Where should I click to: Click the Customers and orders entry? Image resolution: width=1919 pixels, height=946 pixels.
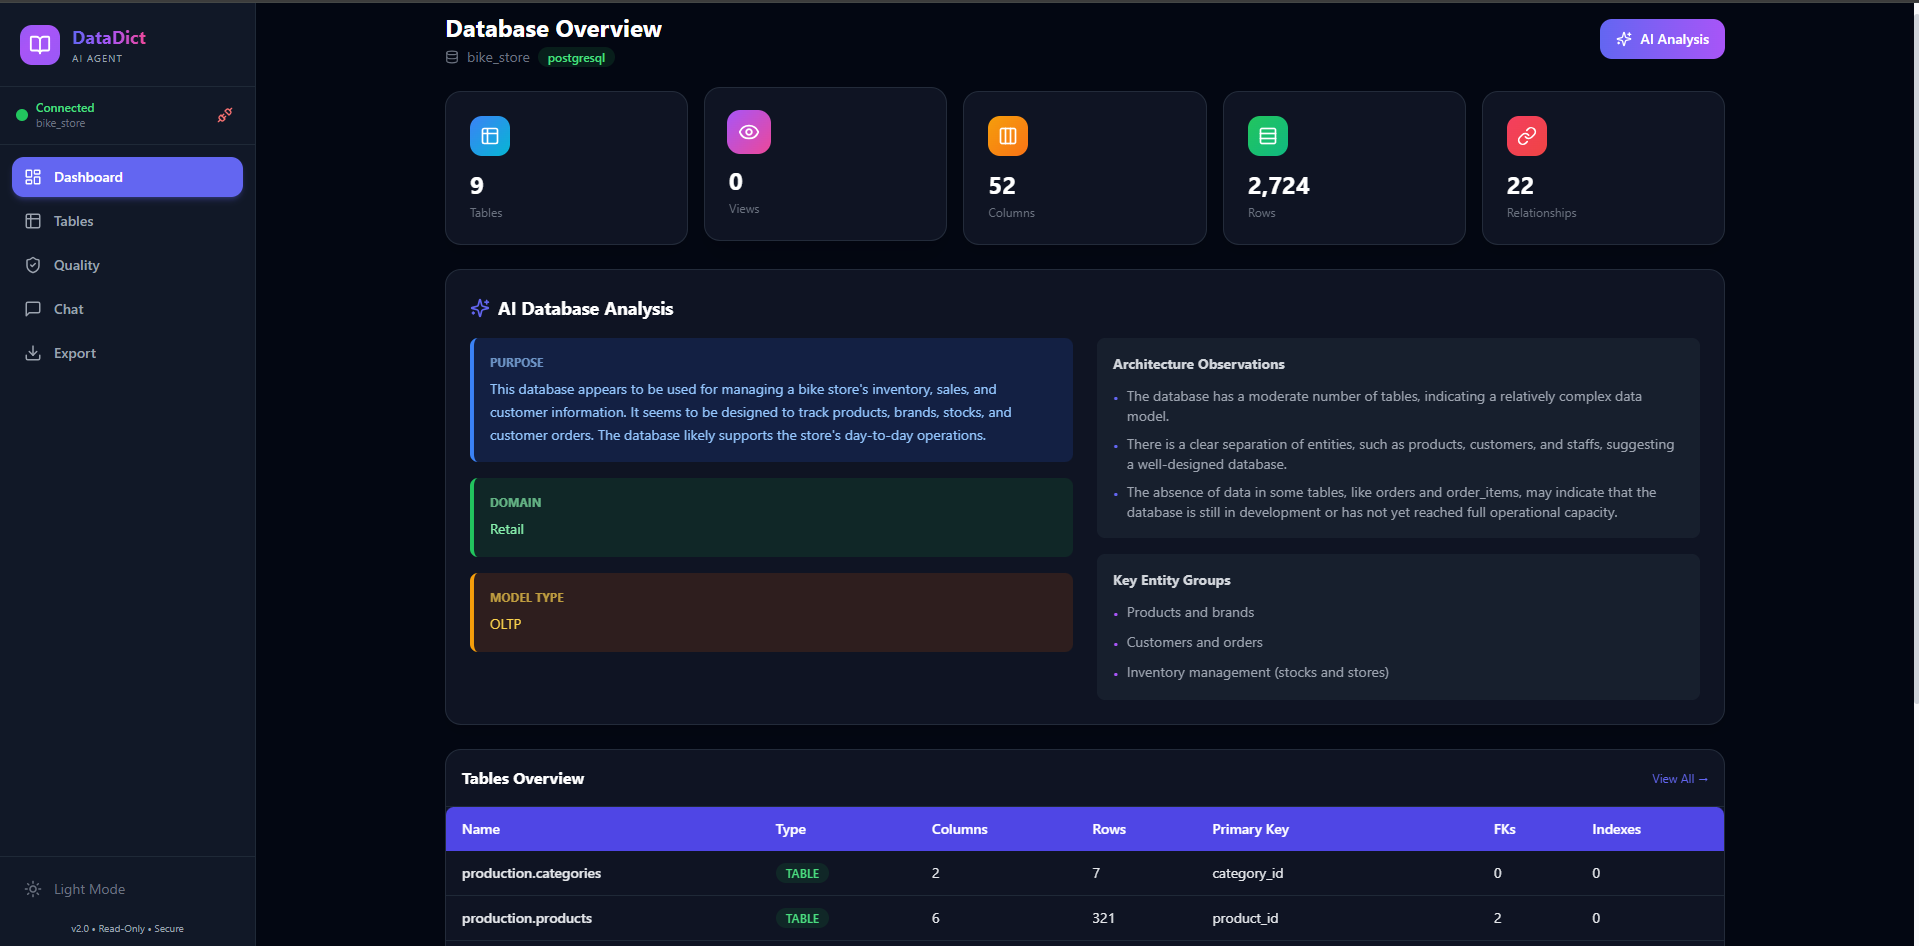[x=1194, y=642]
